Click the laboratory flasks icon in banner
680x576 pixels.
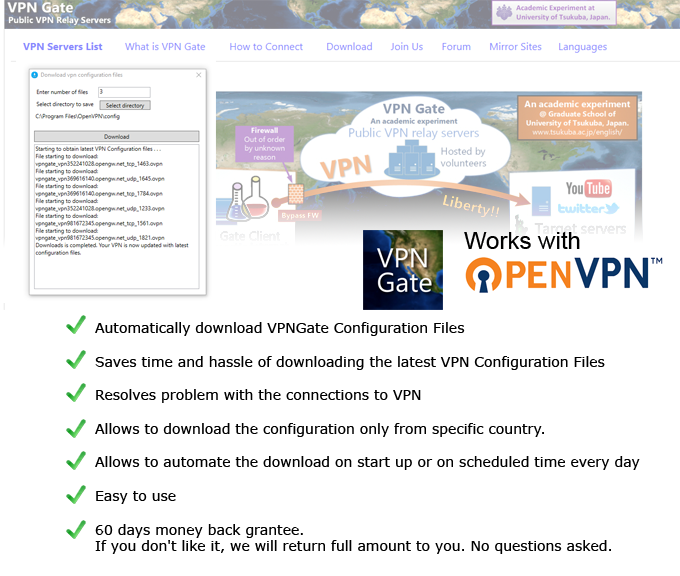tap(248, 199)
